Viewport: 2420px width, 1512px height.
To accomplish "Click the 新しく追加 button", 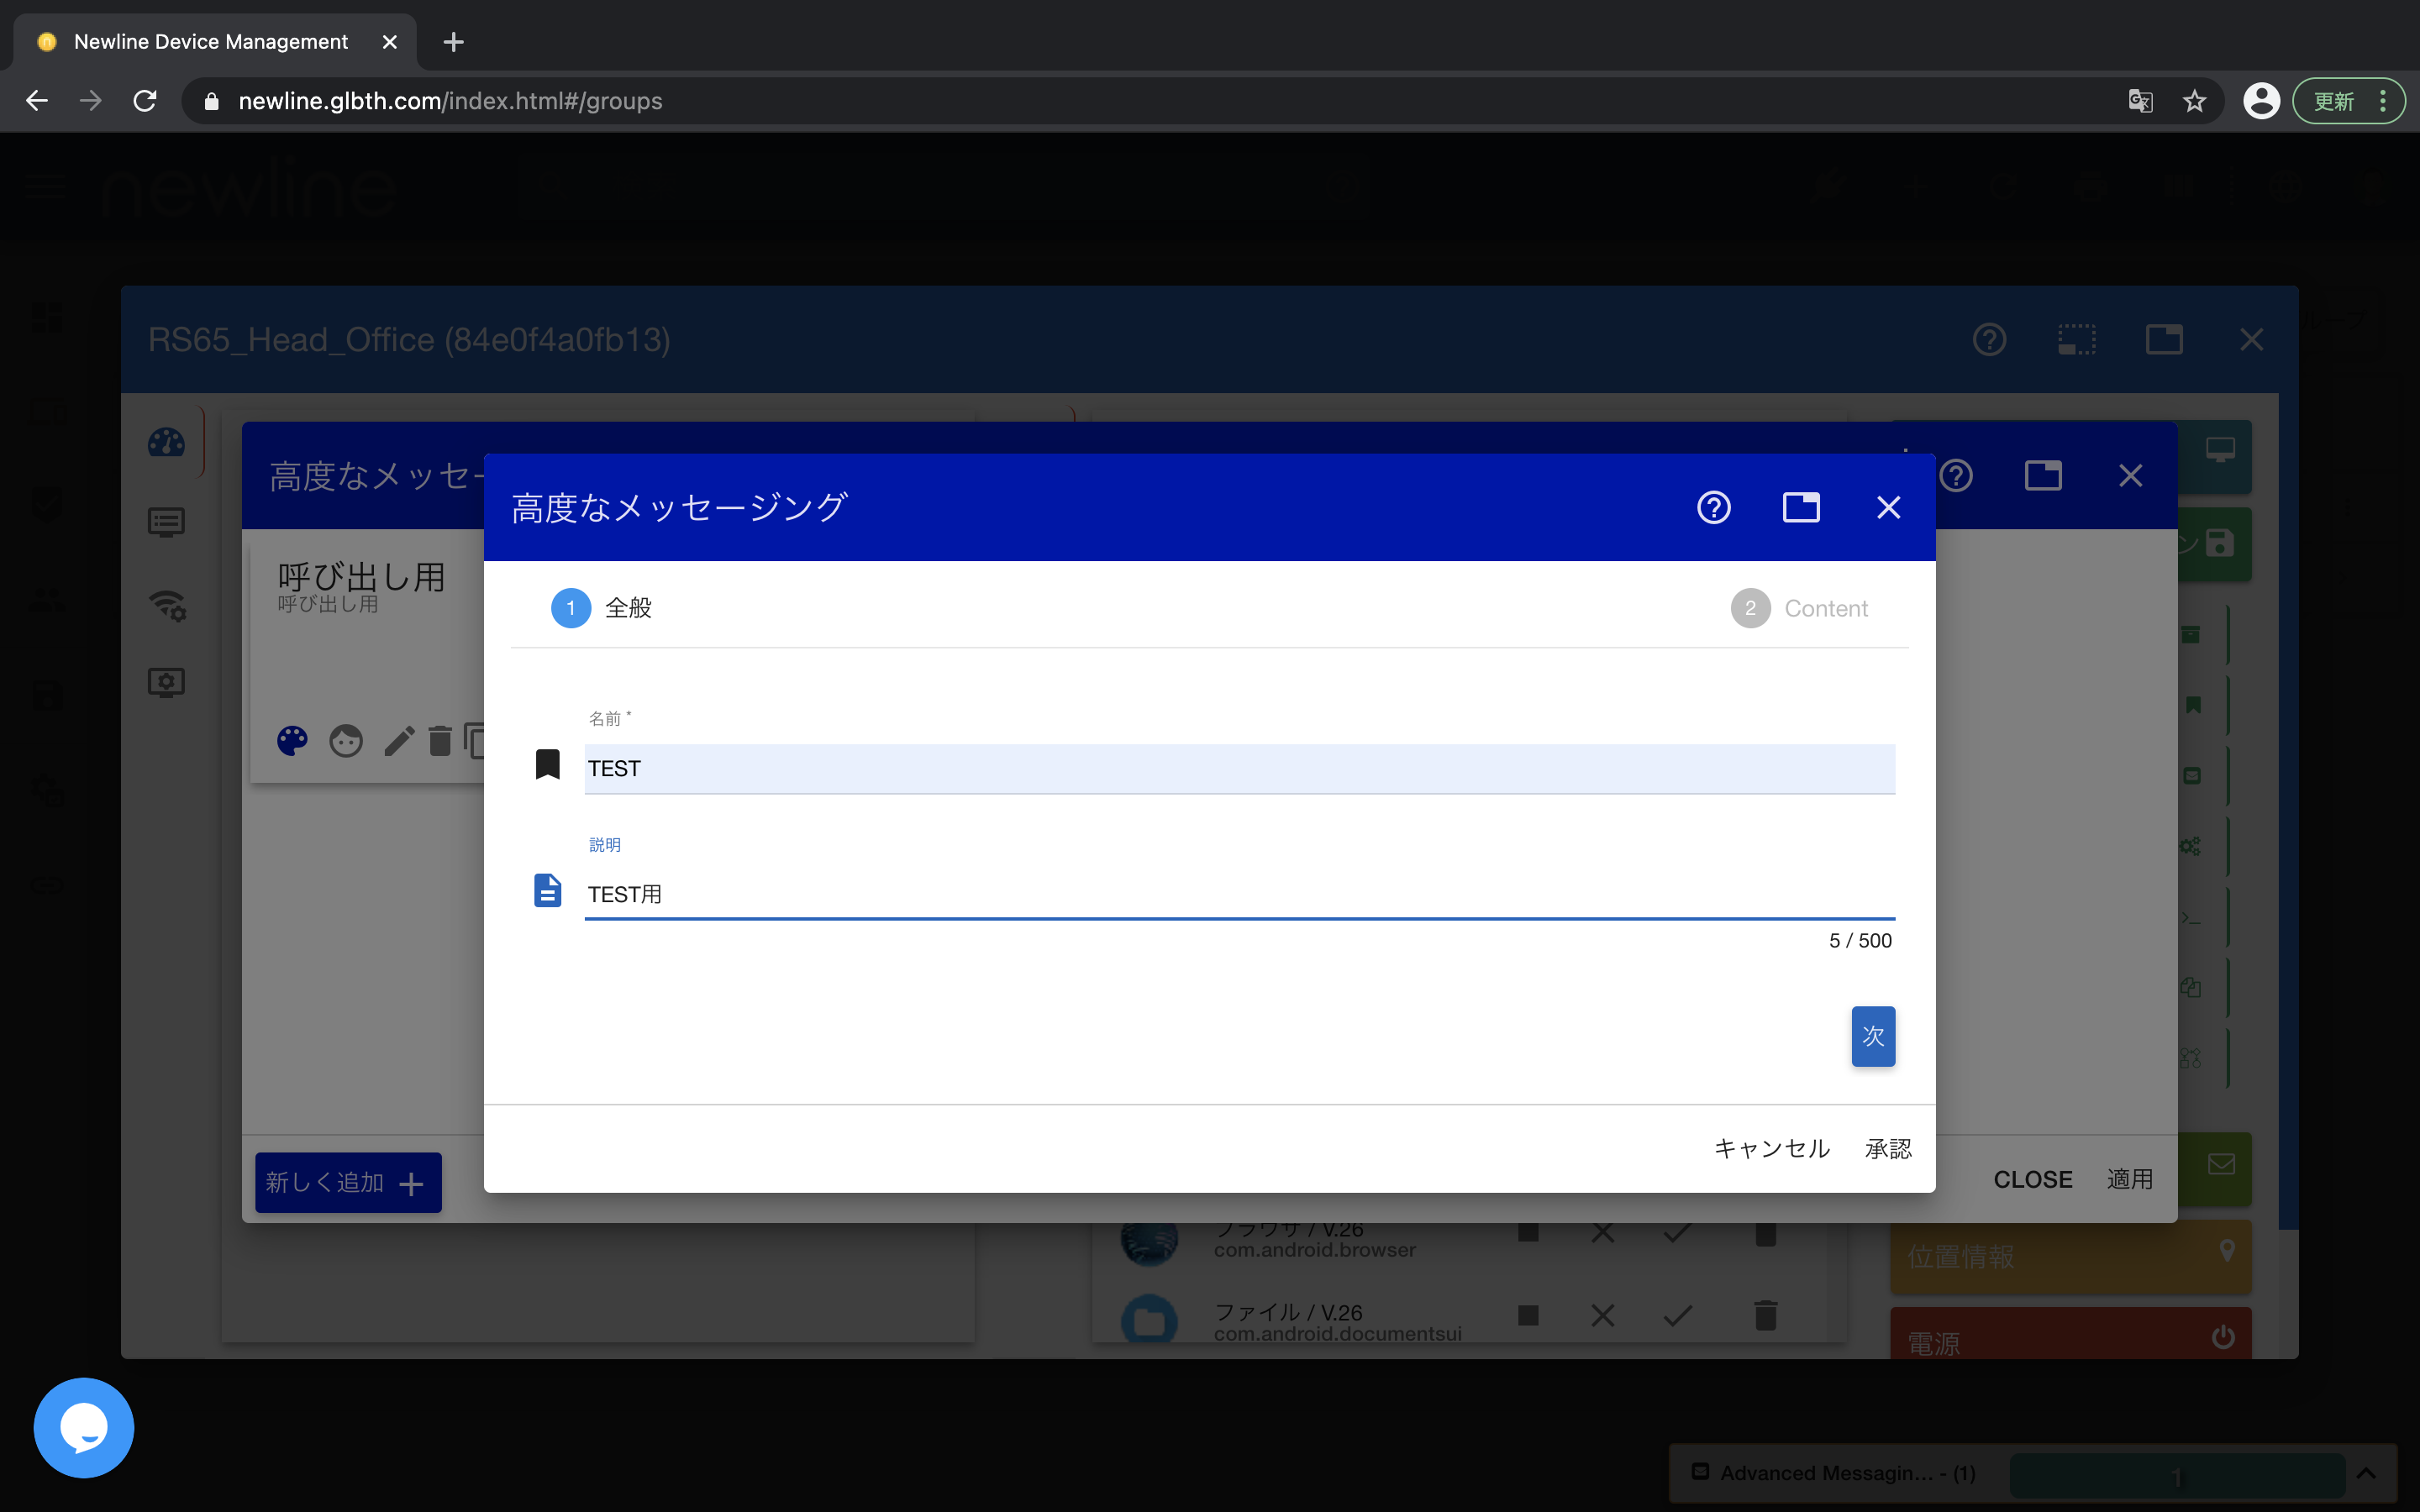I will (x=348, y=1183).
